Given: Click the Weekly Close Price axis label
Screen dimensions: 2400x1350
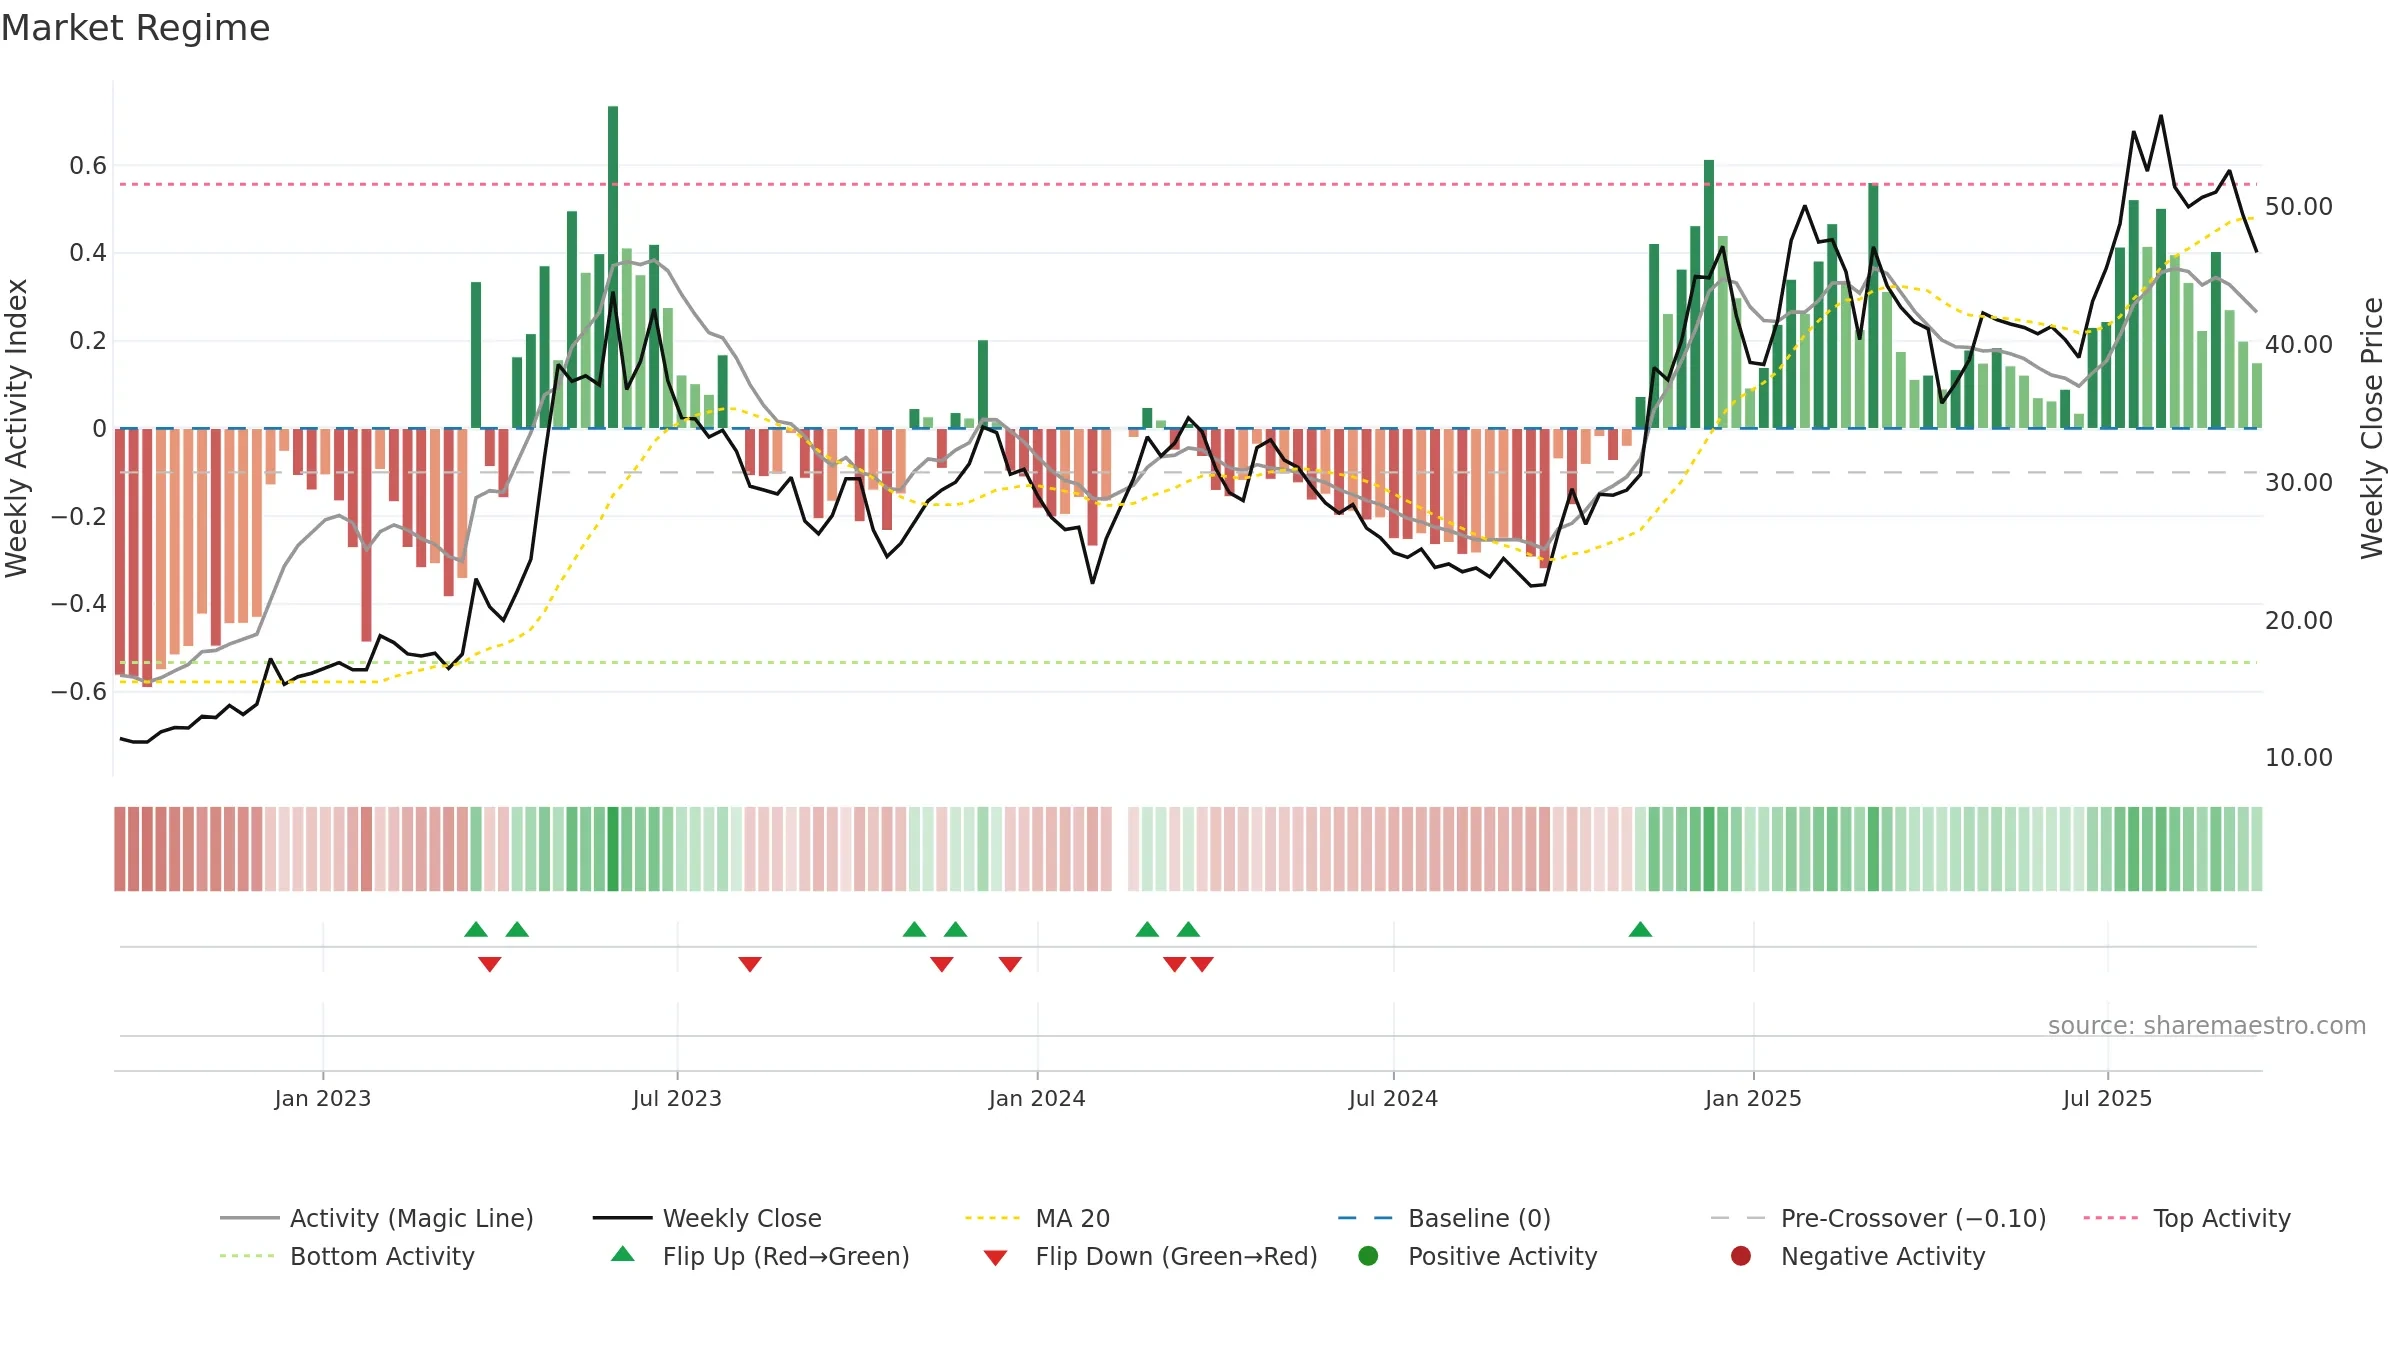Looking at the screenshot, I should pos(2372,428).
